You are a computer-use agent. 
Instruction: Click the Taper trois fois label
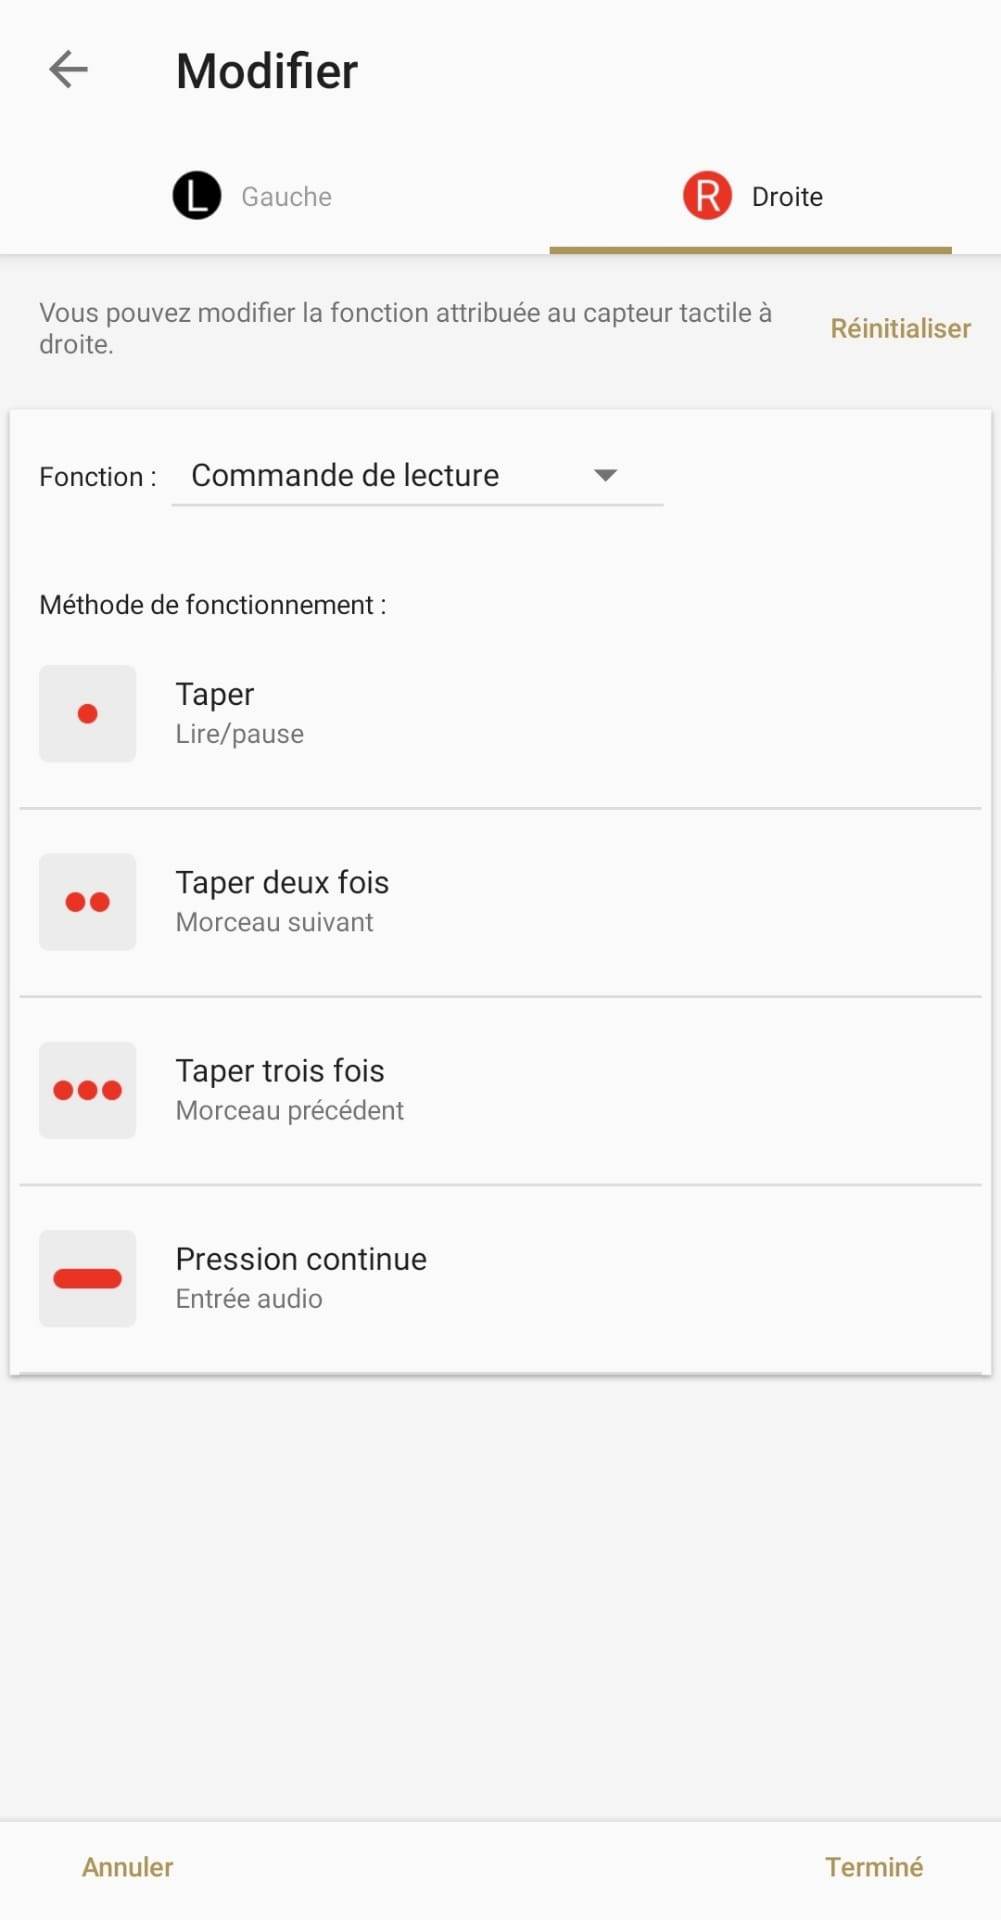pos(280,1071)
